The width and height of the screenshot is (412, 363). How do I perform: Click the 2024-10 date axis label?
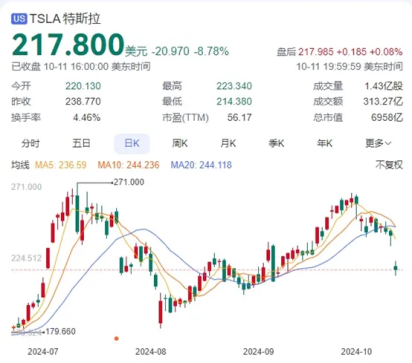(356, 352)
